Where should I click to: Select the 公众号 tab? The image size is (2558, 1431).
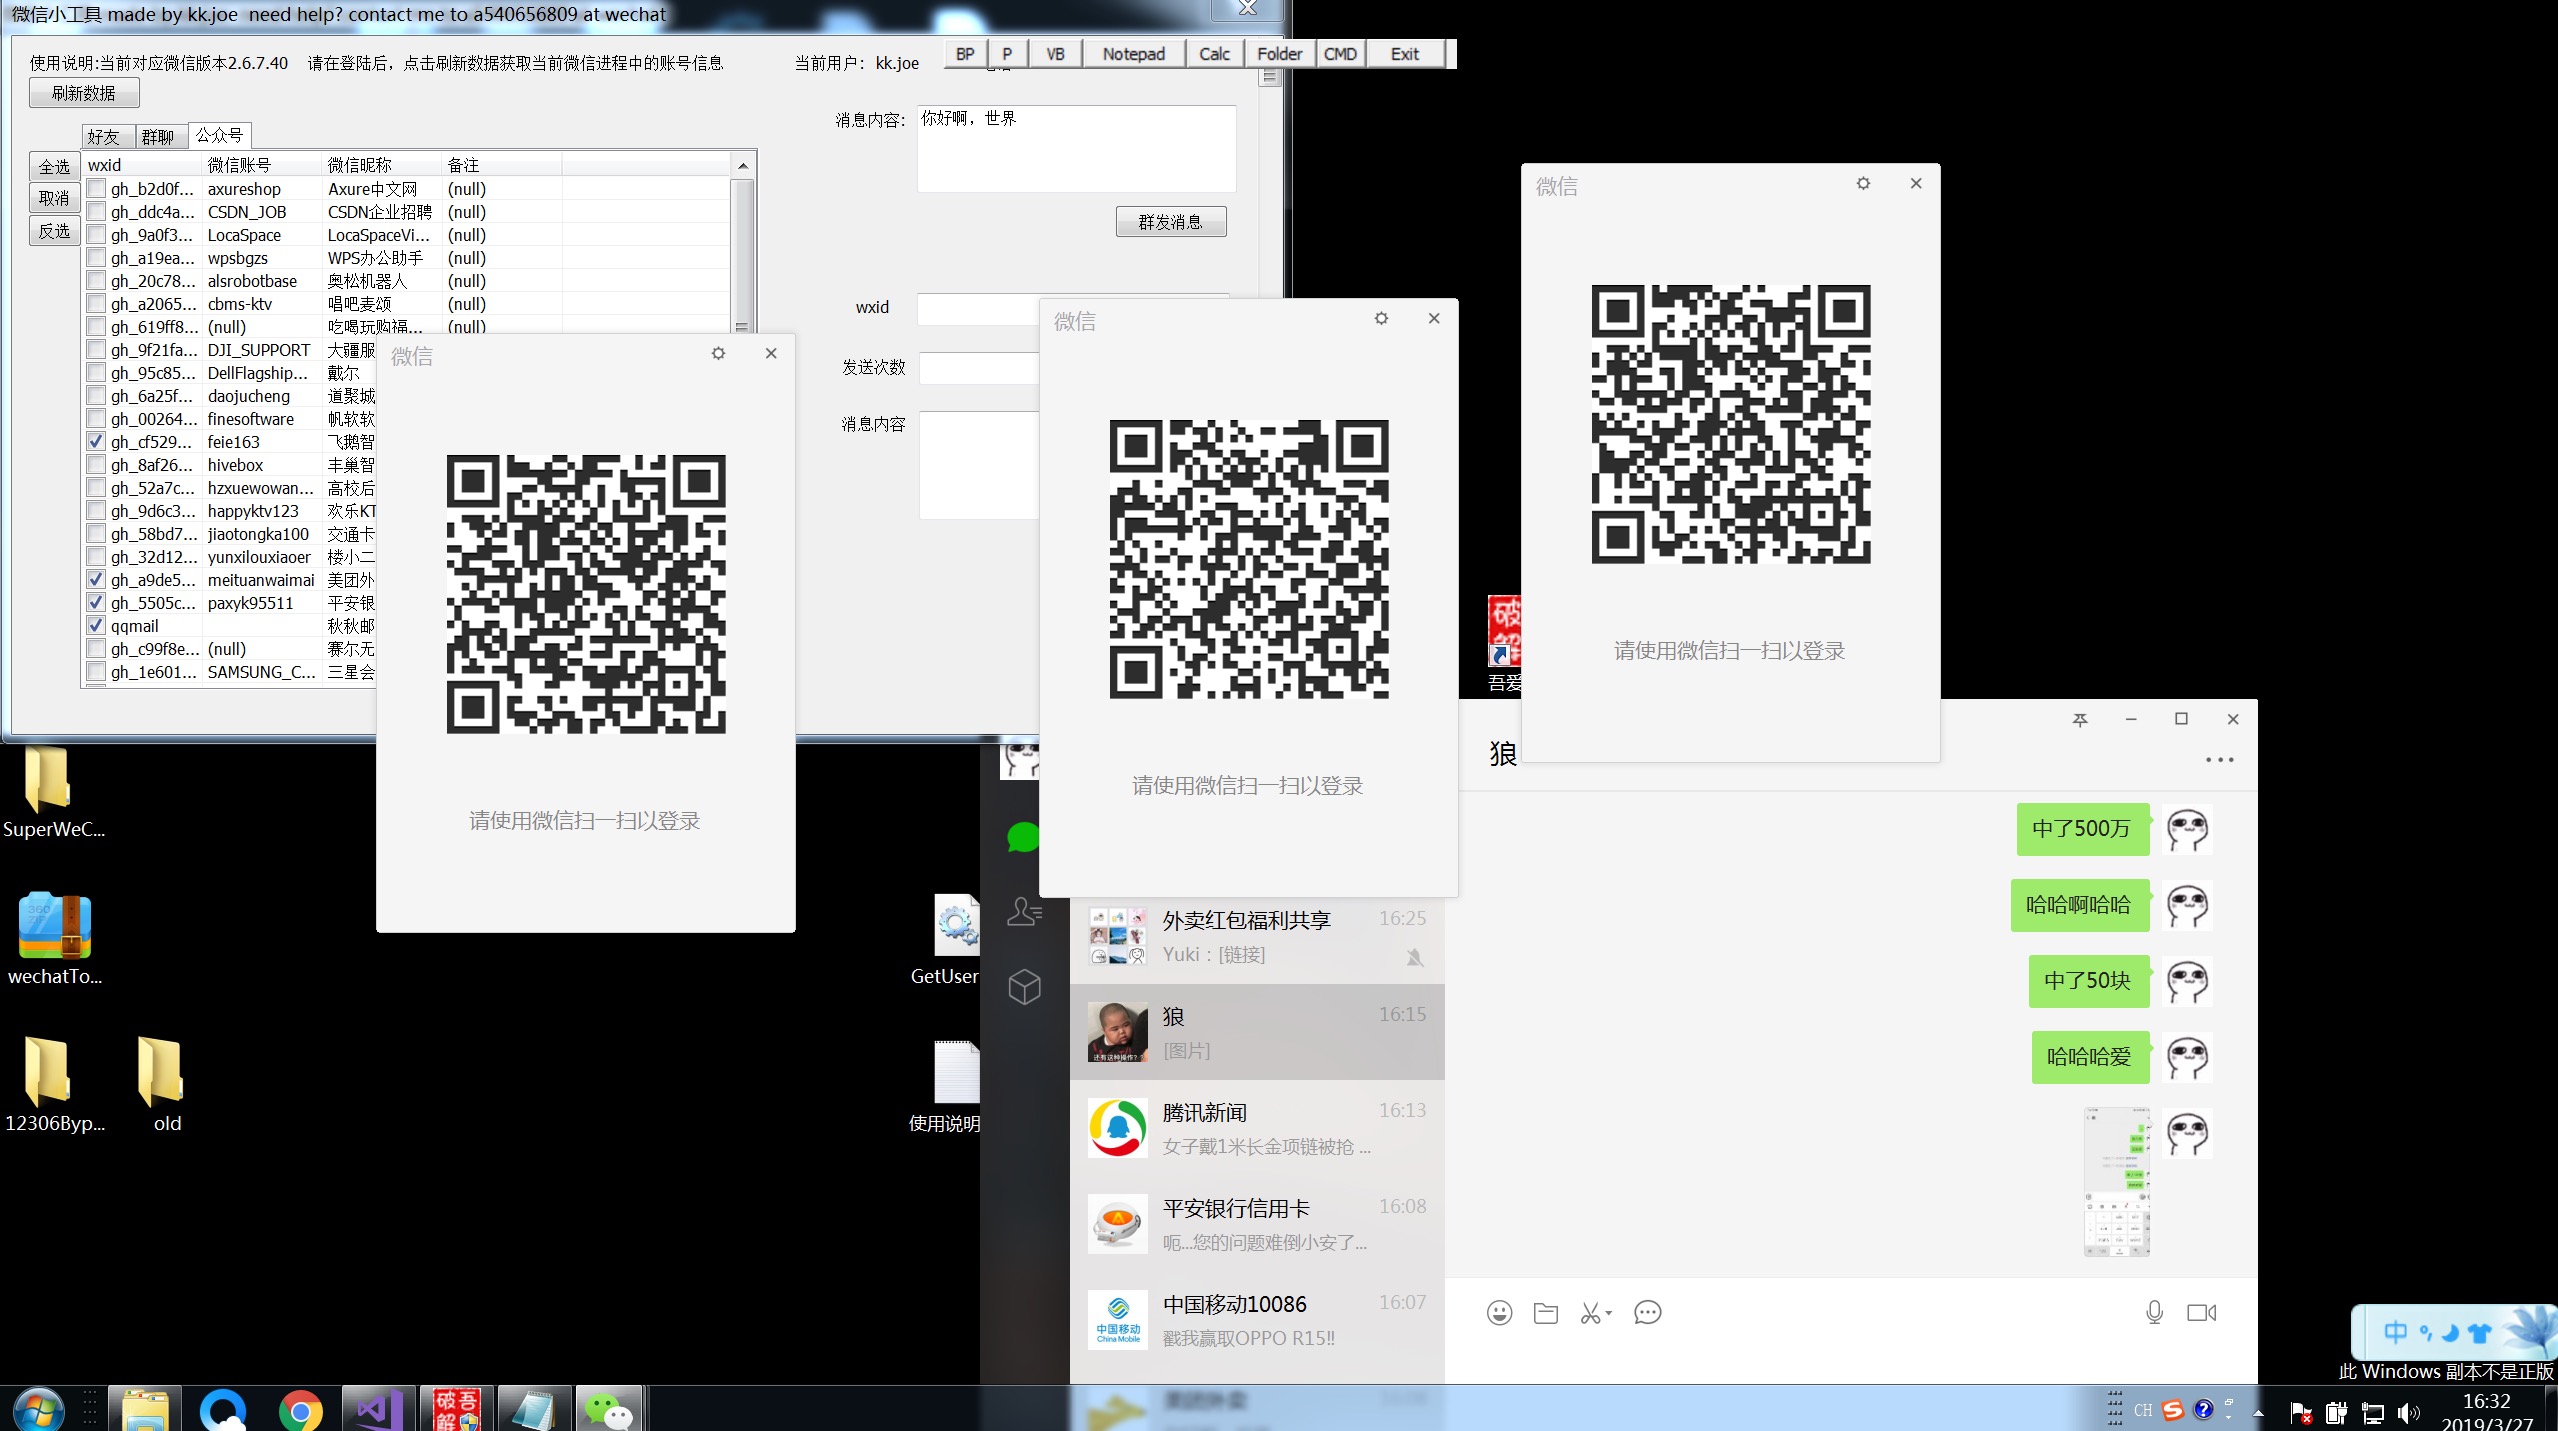pos(219,135)
